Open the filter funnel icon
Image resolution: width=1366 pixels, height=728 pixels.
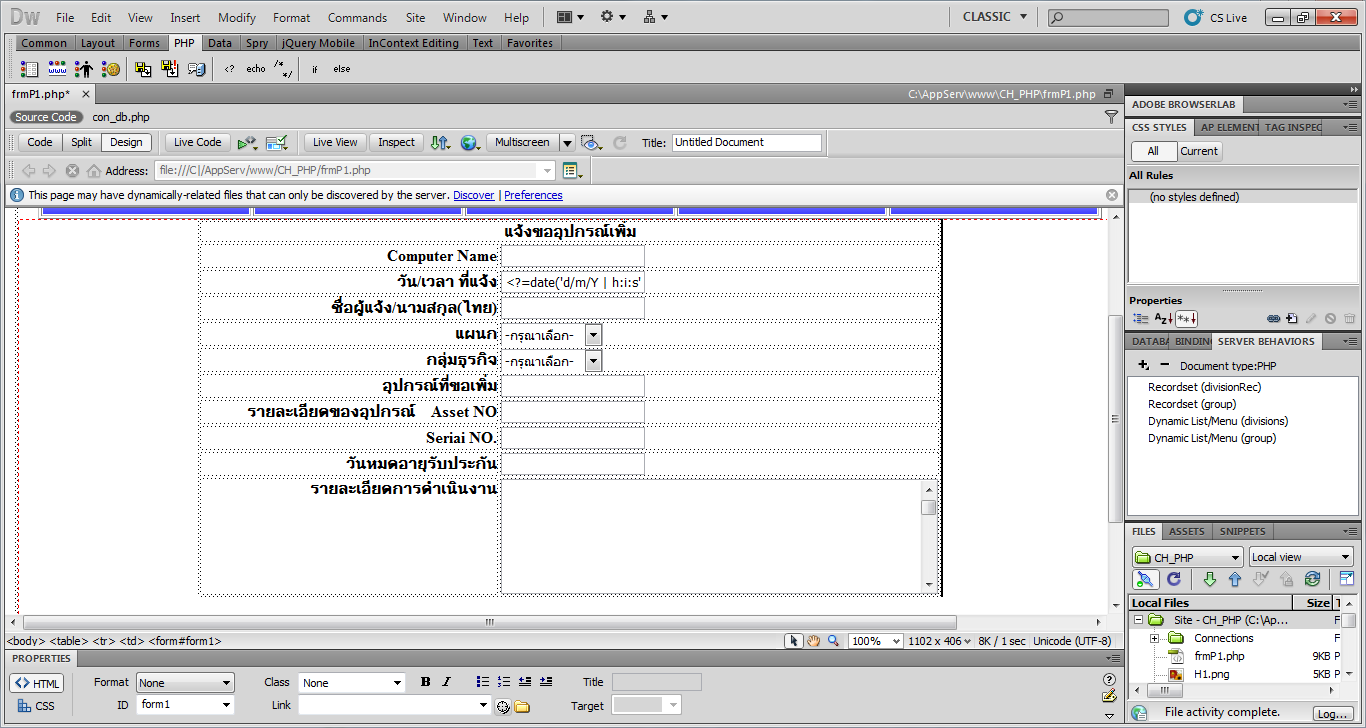tap(1111, 117)
